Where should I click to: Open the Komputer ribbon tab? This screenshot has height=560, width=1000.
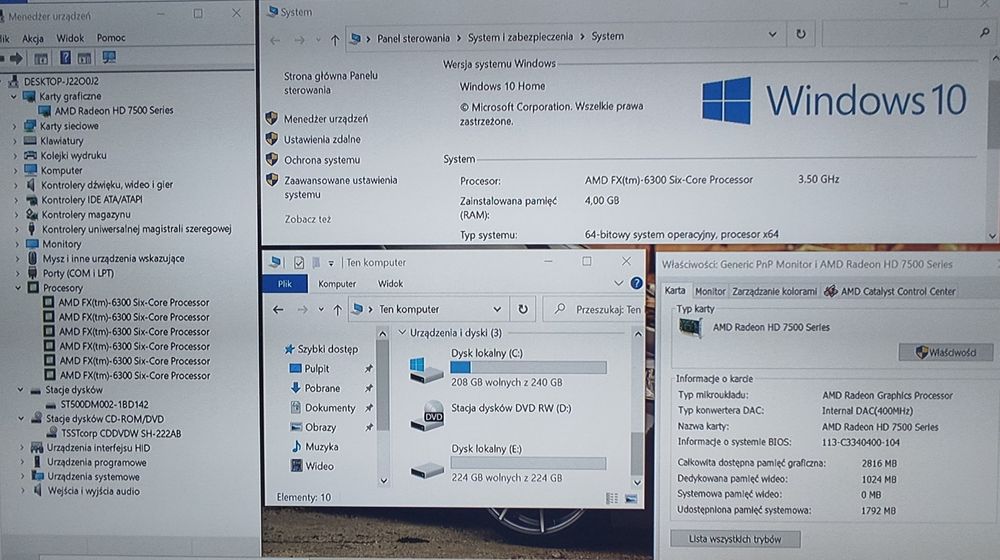coord(337,284)
